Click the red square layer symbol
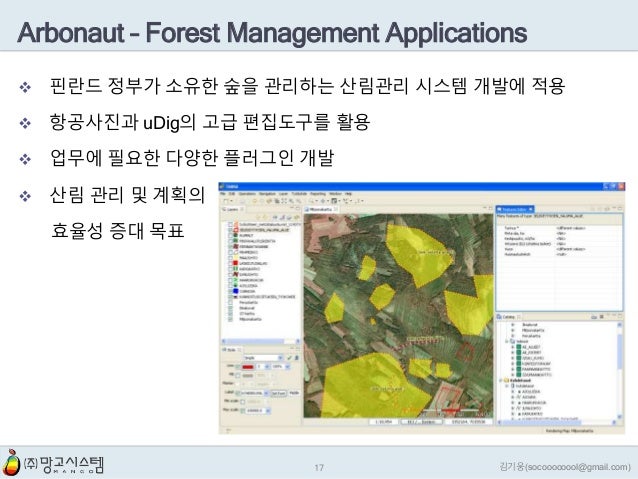 pyautogui.click(x=236, y=263)
